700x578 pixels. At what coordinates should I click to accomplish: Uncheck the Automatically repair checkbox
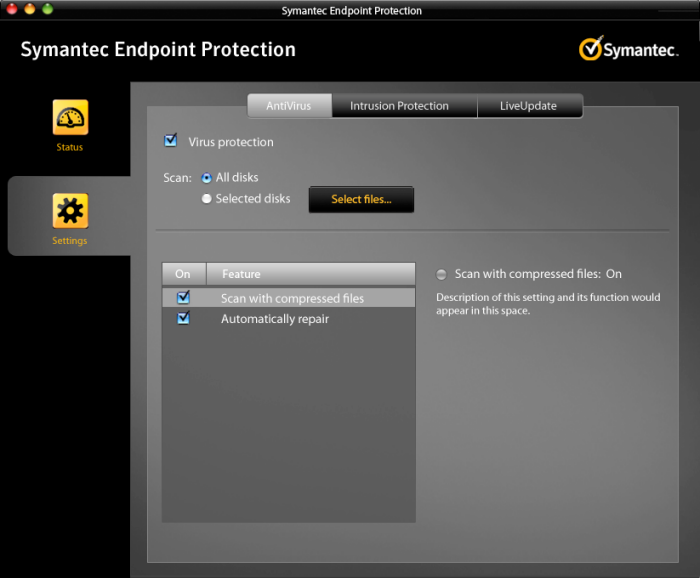(183, 318)
